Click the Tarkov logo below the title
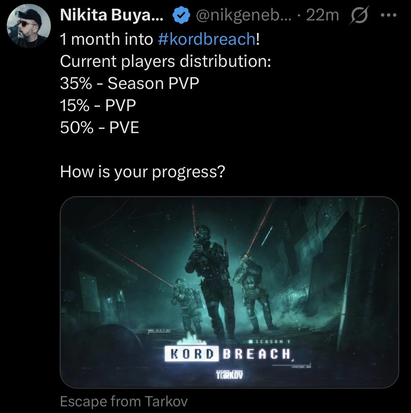 tap(229, 374)
